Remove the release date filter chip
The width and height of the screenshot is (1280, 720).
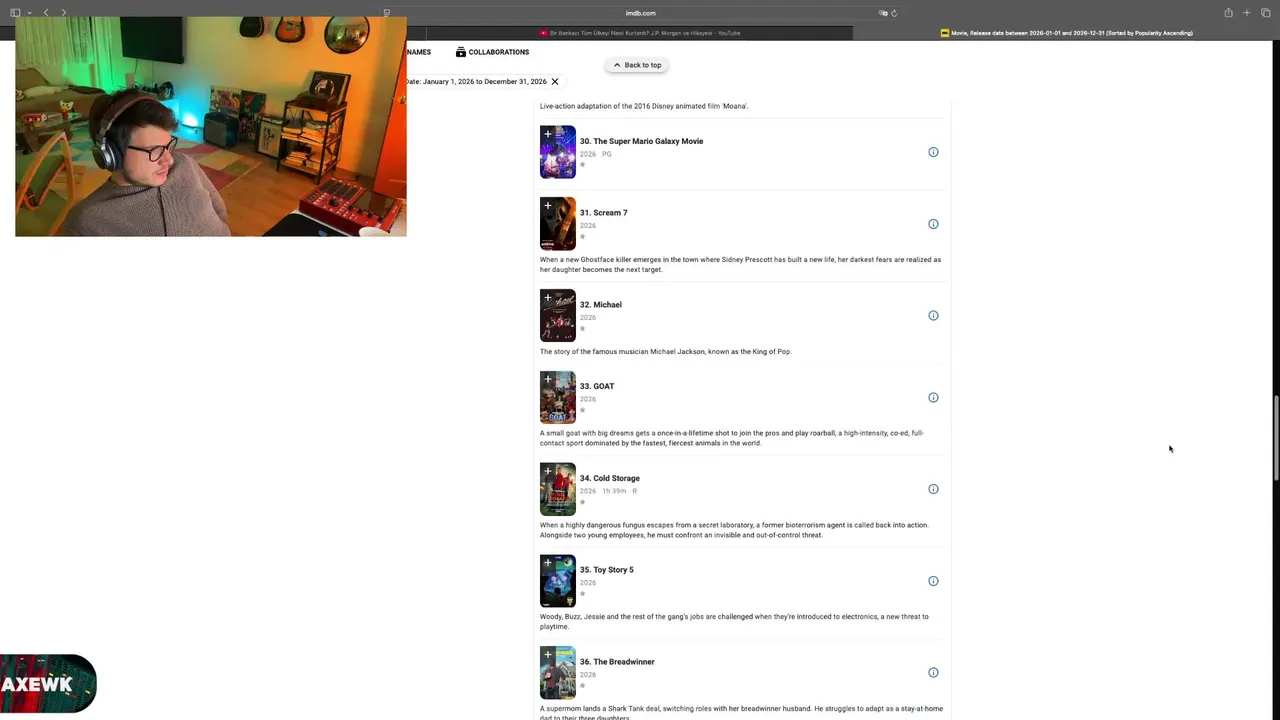click(555, 82)
